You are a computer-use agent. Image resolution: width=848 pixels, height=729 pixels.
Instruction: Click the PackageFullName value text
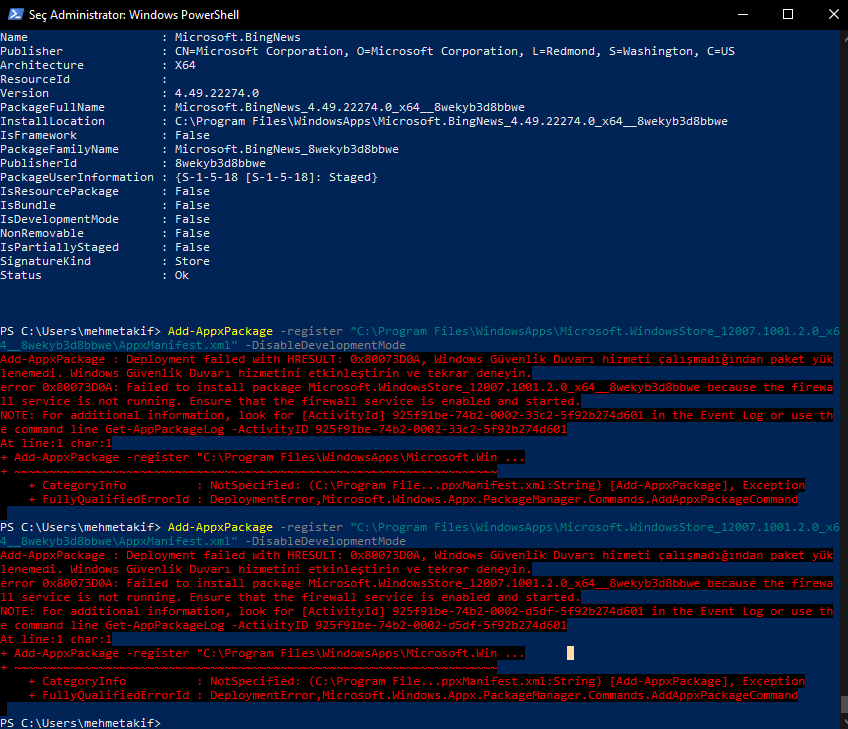click(349, 107)
